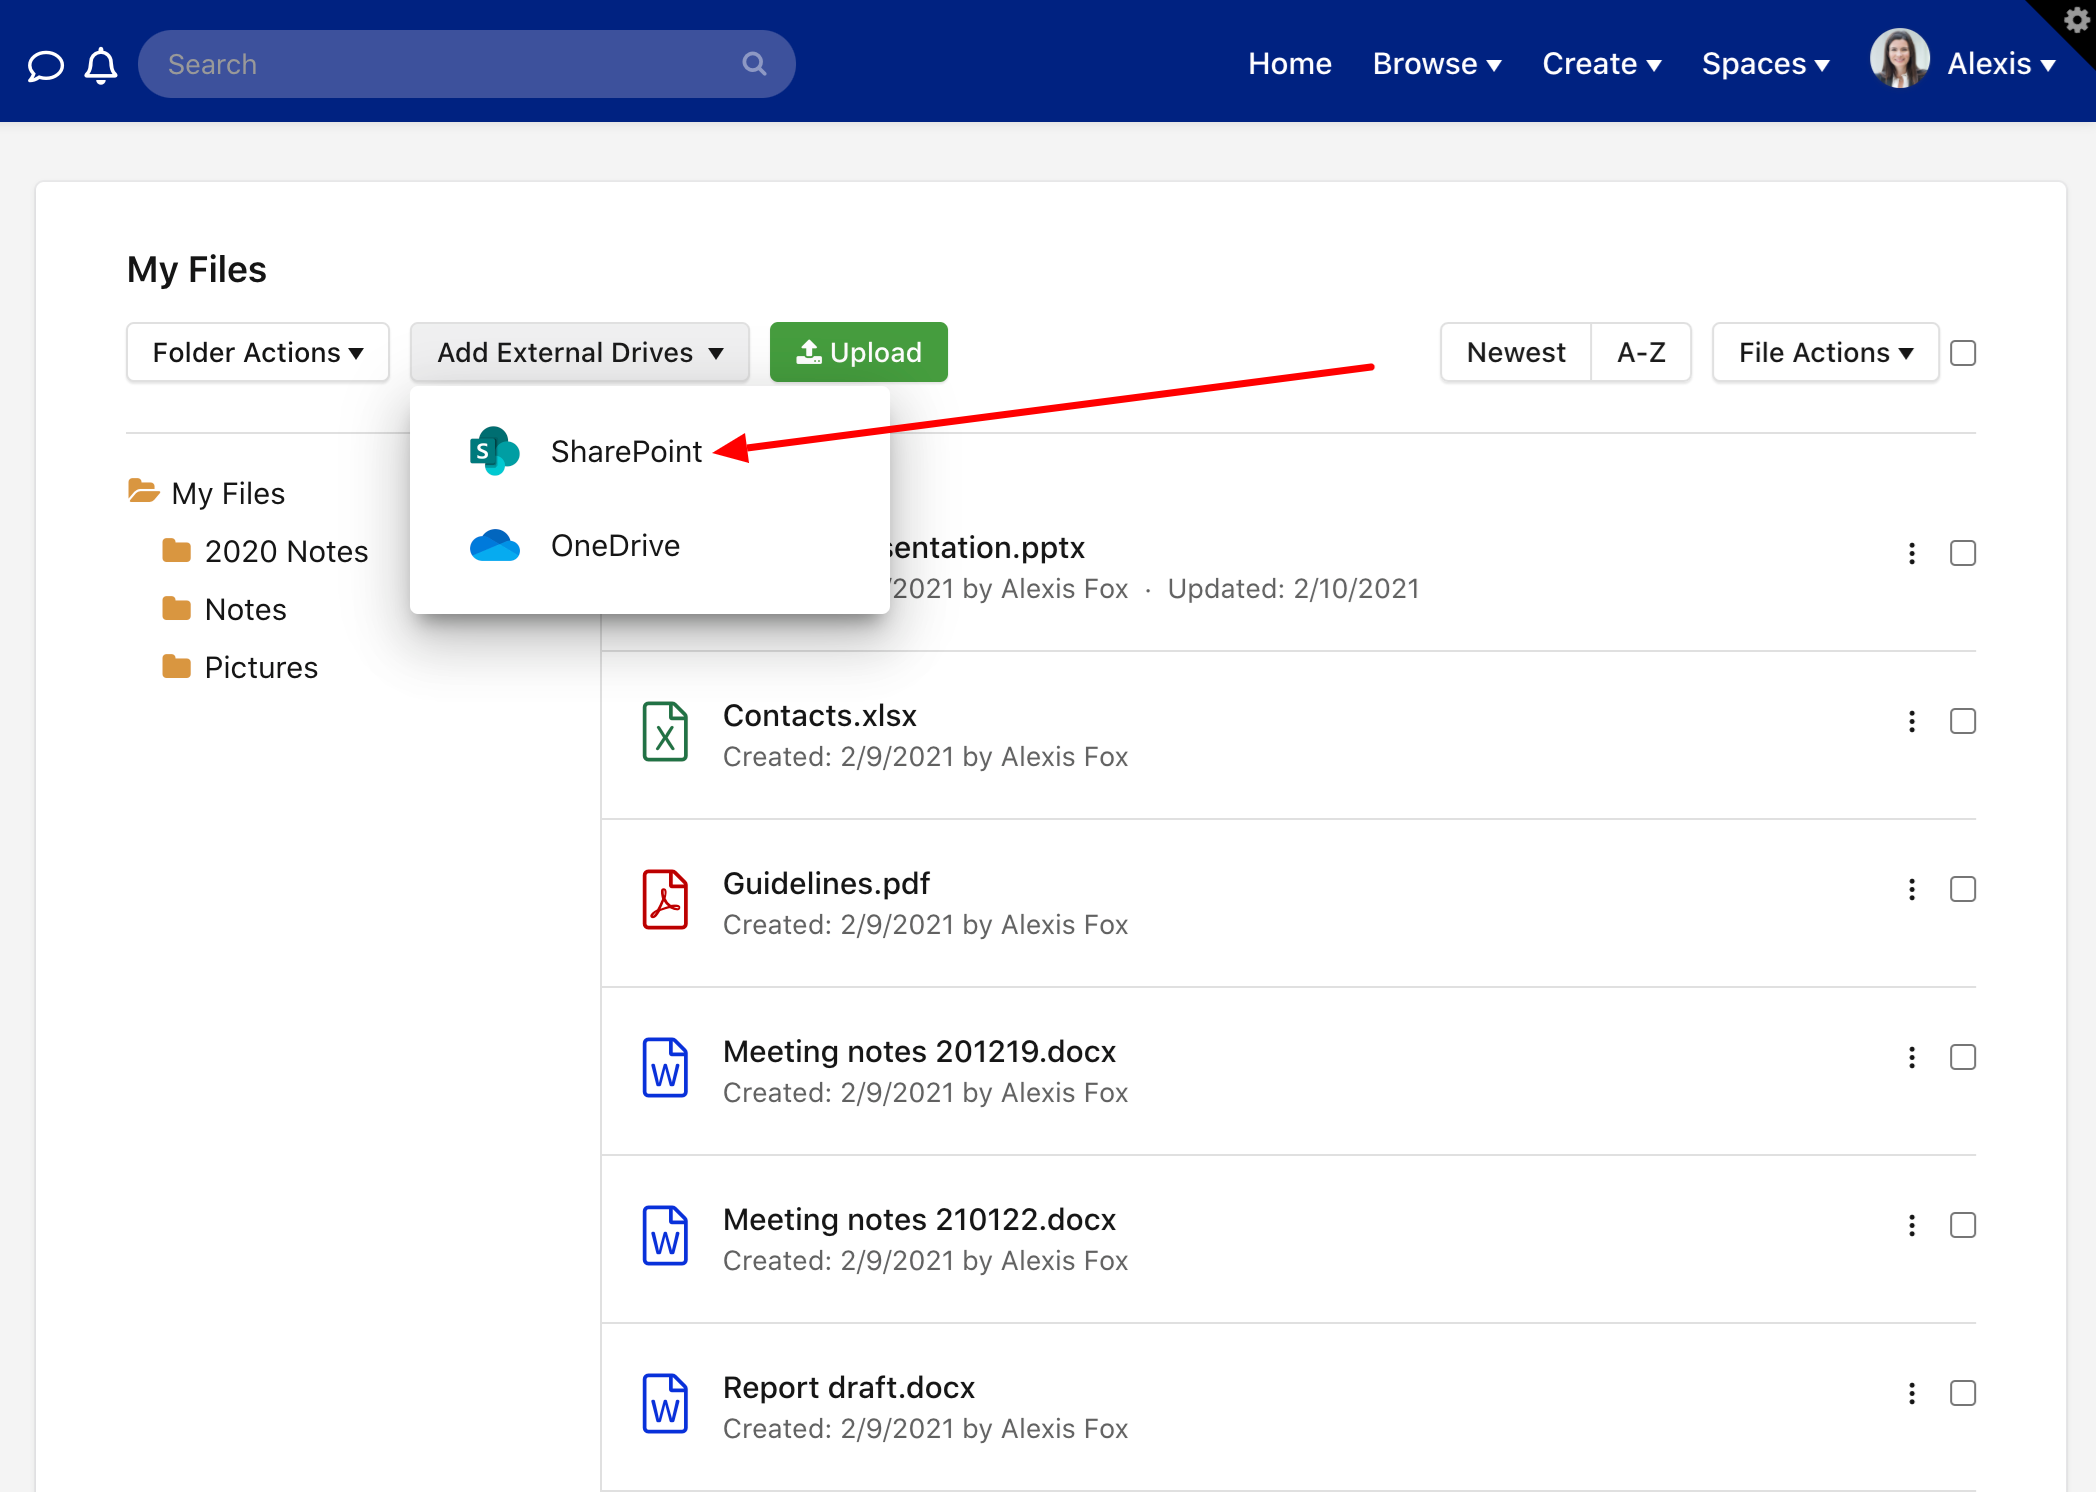Click Word icon for Report draft.docx
The height and width of the screenshot is (1492, 2096).
point(665,1404)
